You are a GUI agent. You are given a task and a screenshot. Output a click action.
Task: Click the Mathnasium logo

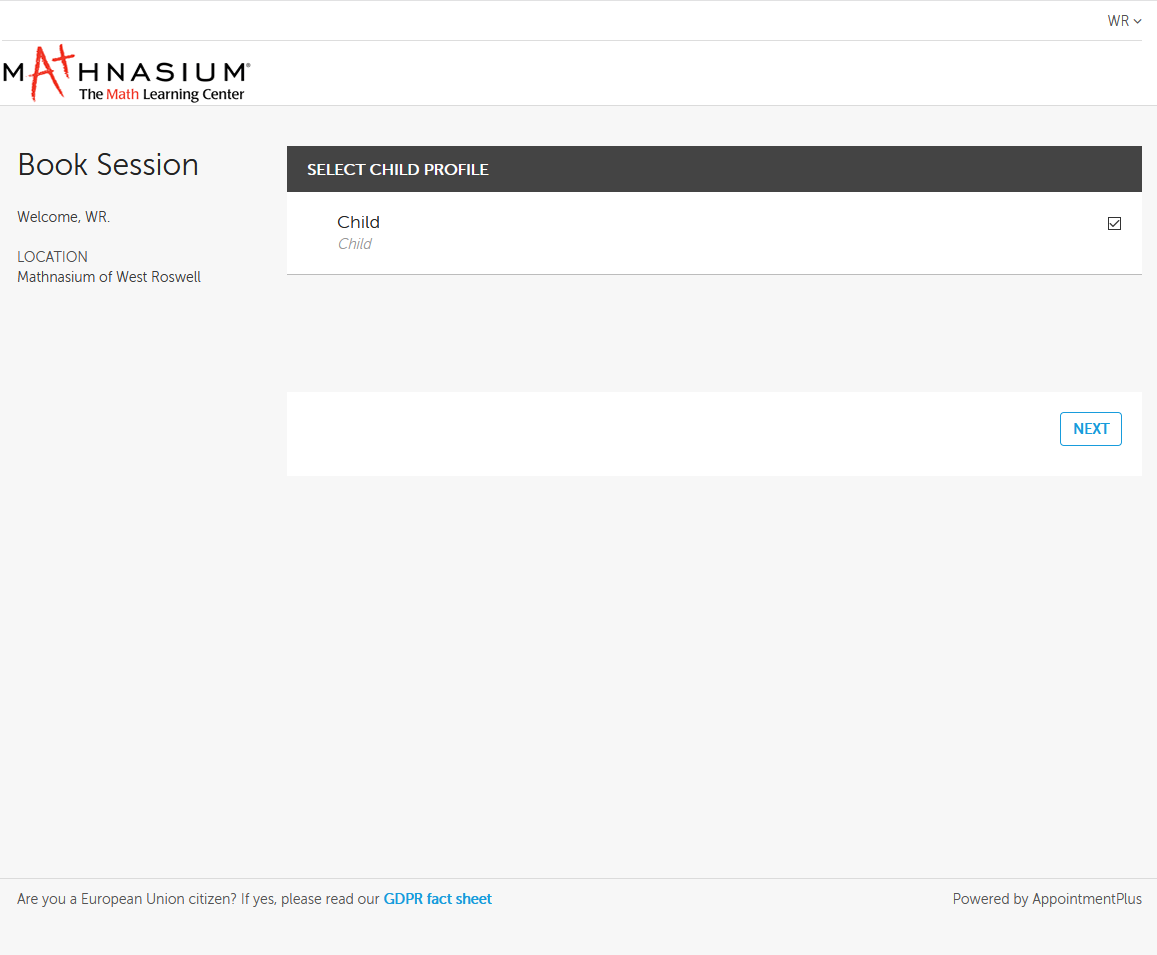[x=126, y=73]
